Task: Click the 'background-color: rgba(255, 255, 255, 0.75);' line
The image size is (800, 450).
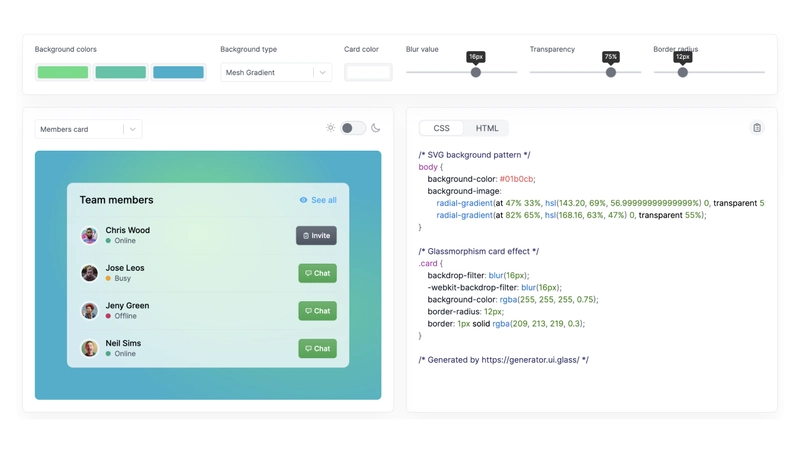Action: click(513, 299)
